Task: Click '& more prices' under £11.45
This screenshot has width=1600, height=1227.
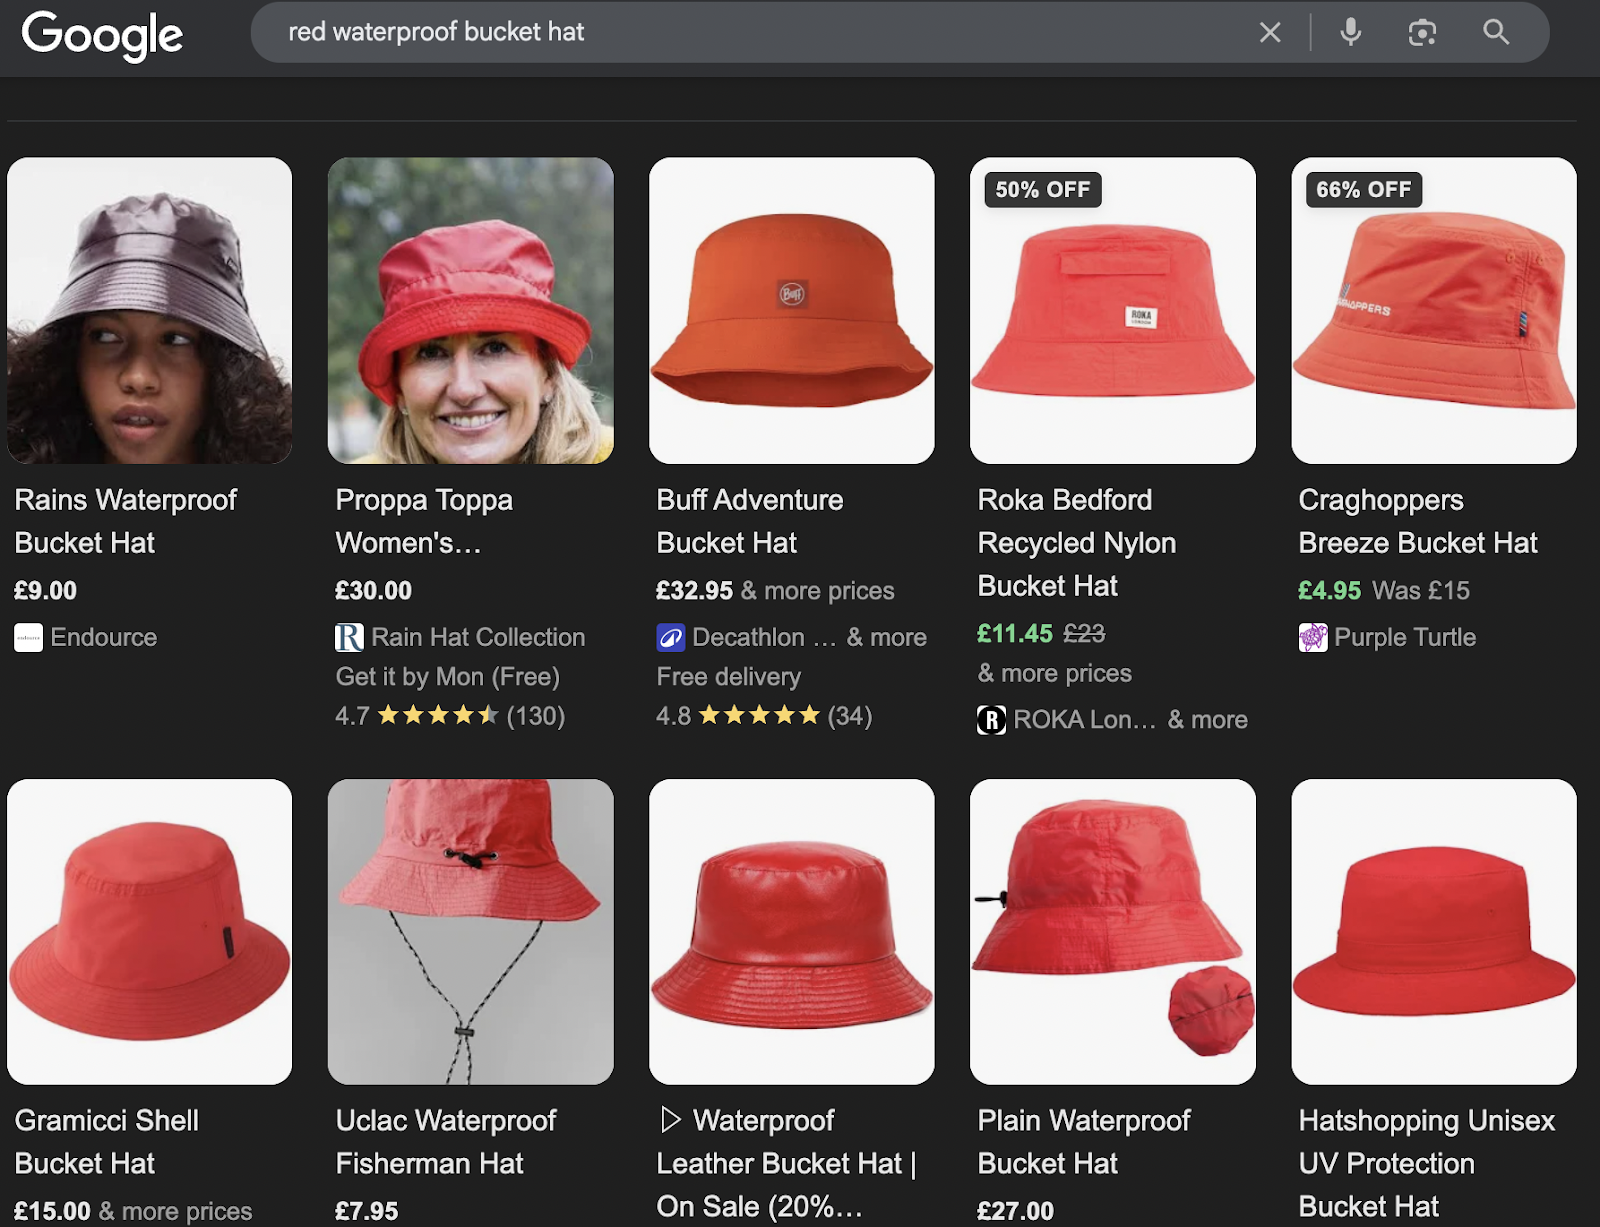Action: coord(1054,674)
